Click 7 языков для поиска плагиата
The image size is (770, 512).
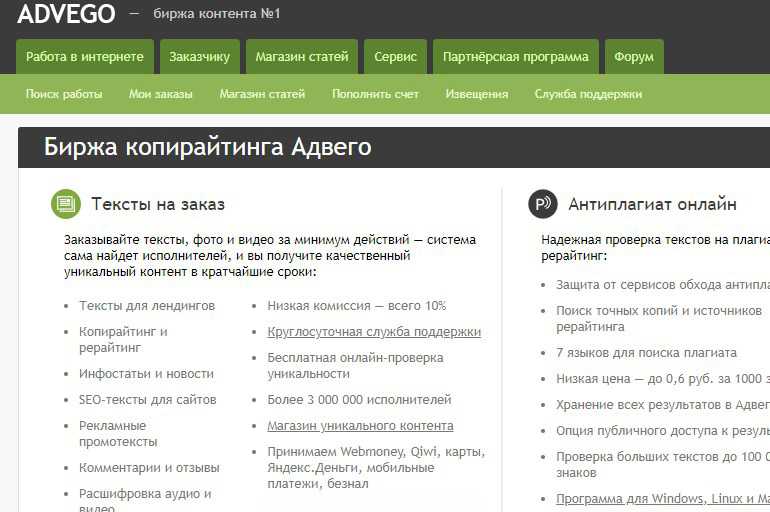(x=647, y=352)
